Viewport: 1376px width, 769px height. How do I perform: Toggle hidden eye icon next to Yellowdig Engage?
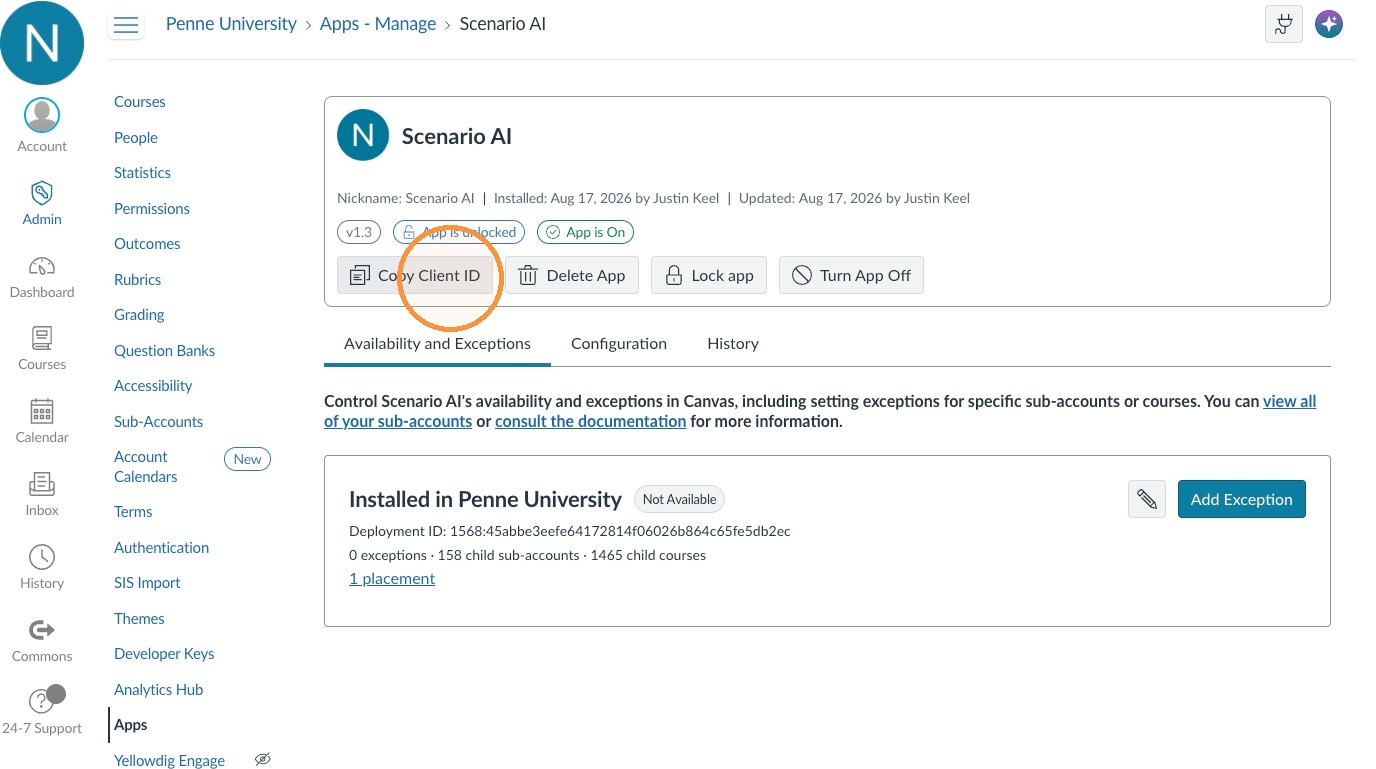(x=263, y=760)
